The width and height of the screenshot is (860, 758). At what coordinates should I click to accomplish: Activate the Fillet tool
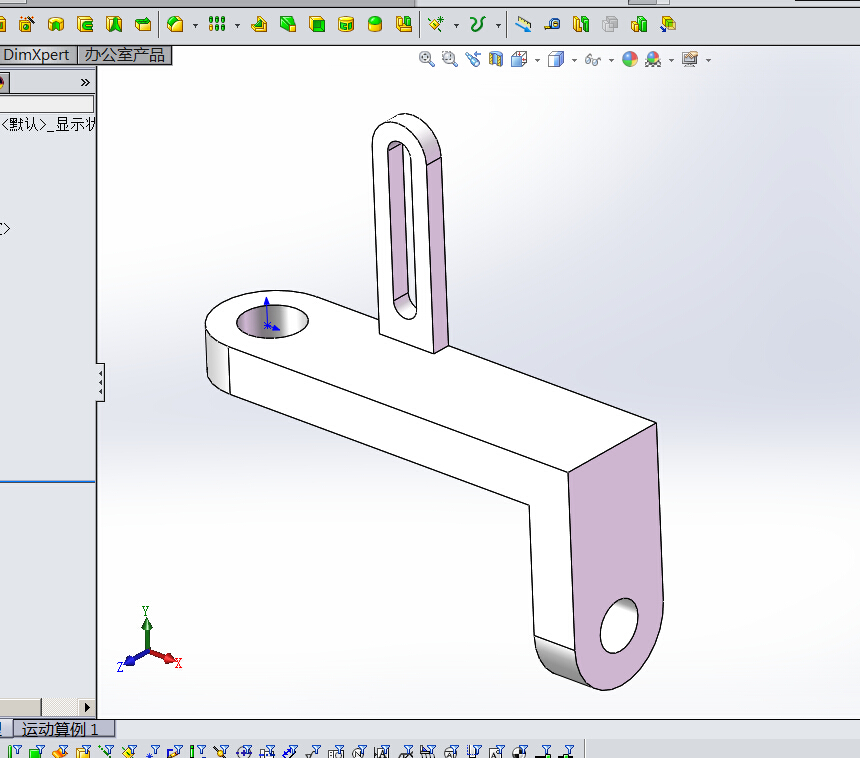(x=175, y=24)
